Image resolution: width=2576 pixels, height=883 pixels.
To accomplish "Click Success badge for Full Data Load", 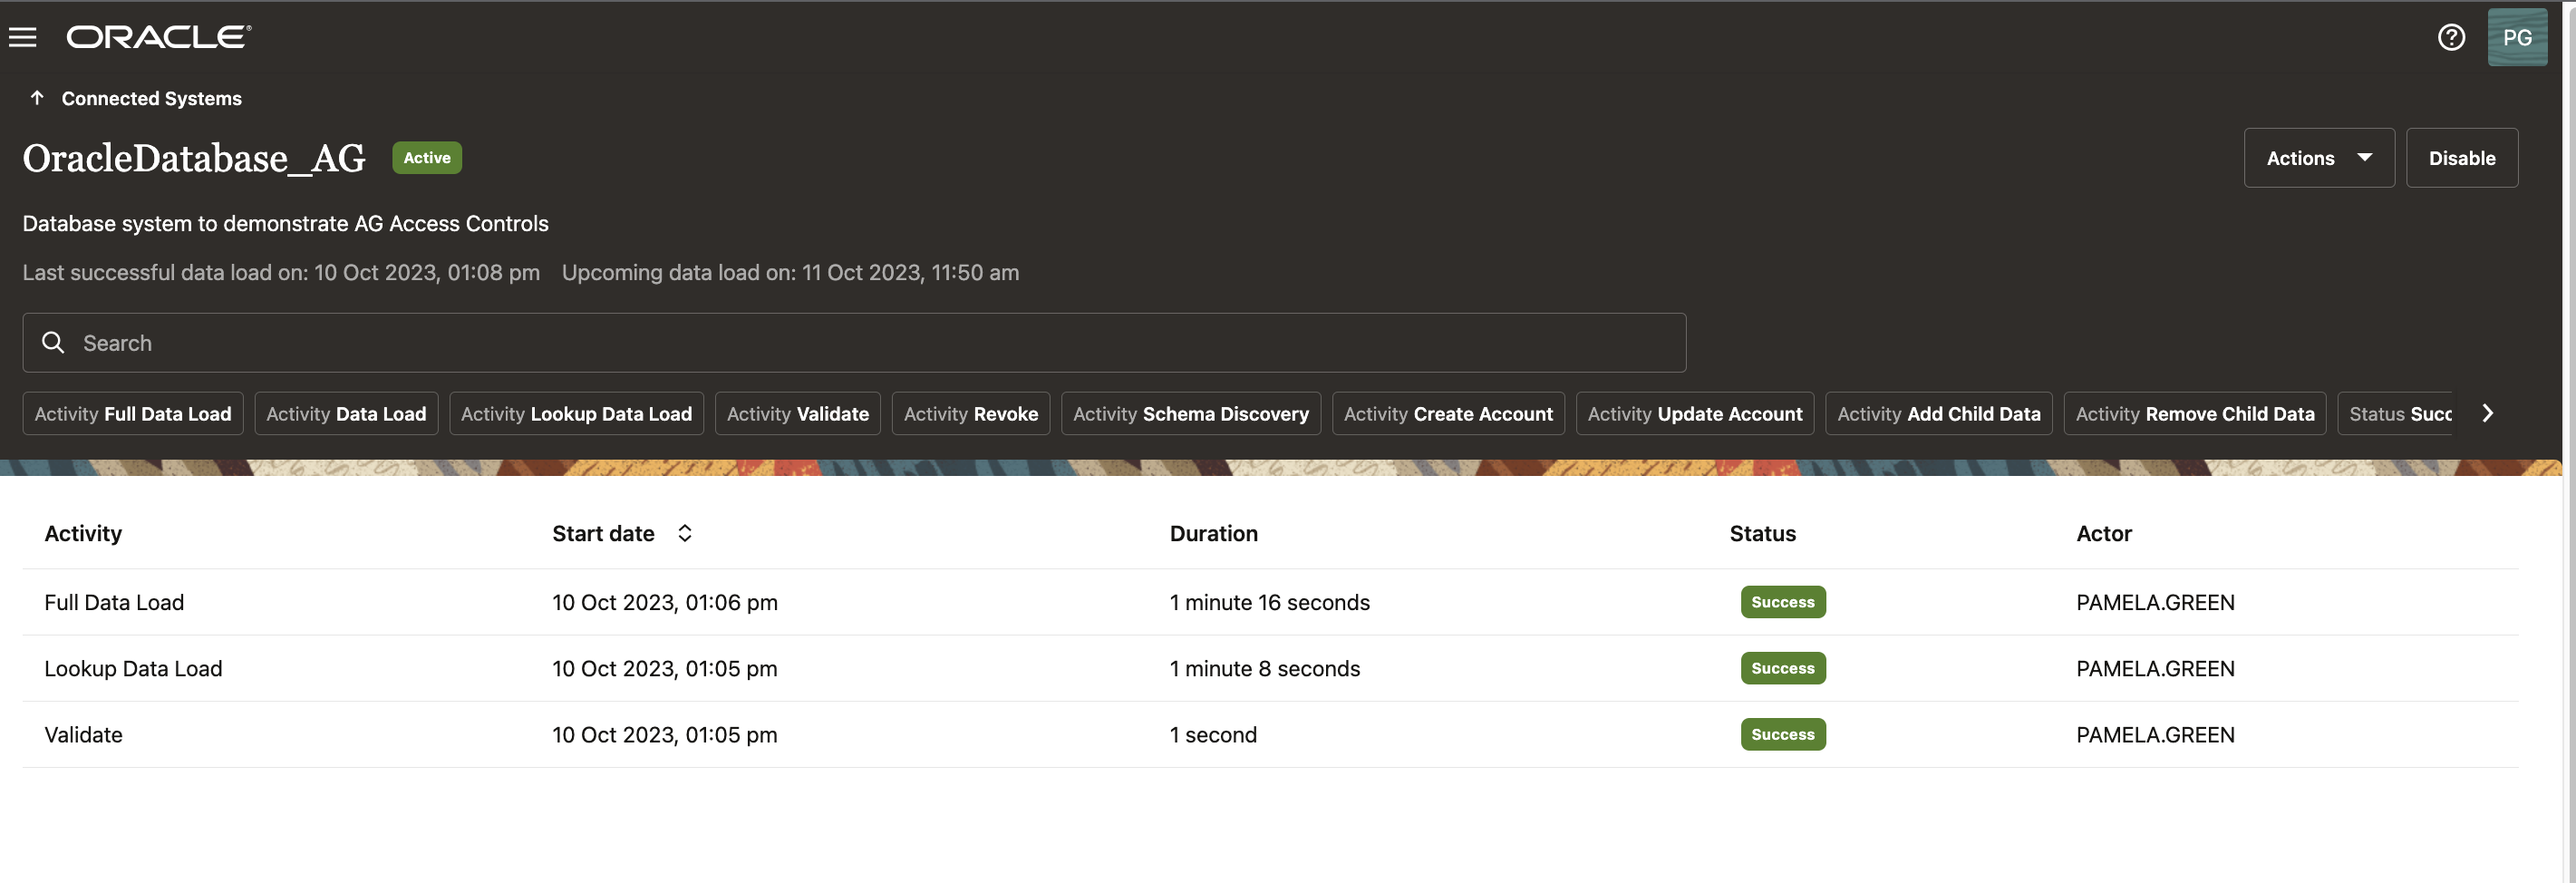I will click(x=1783, y=602).
